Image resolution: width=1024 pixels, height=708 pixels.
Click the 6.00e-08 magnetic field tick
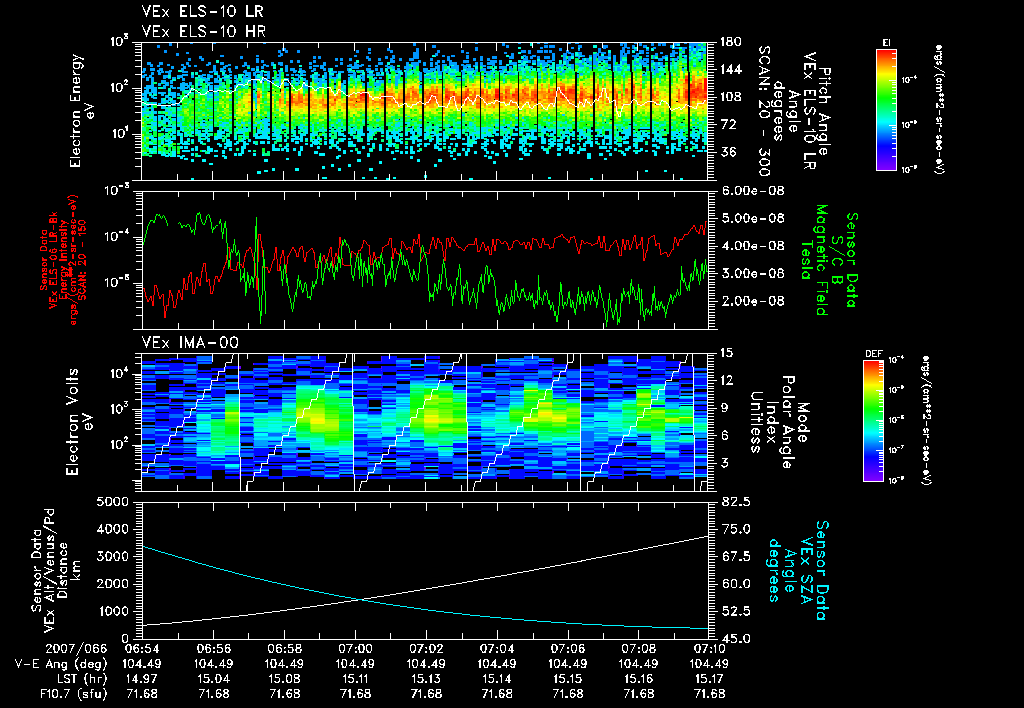click(x=751, y=191)
